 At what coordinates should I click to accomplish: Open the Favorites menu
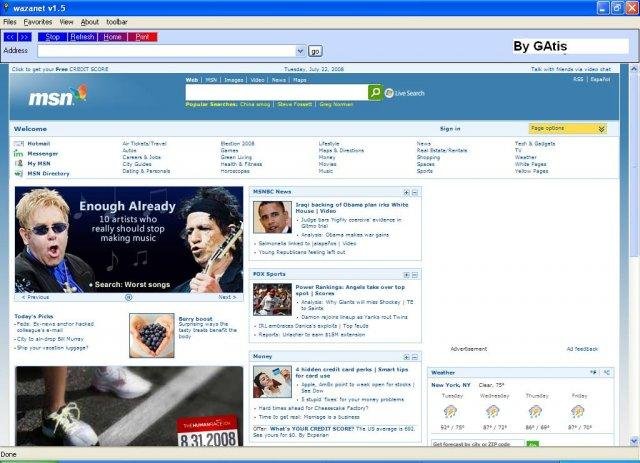click(38, 22)
